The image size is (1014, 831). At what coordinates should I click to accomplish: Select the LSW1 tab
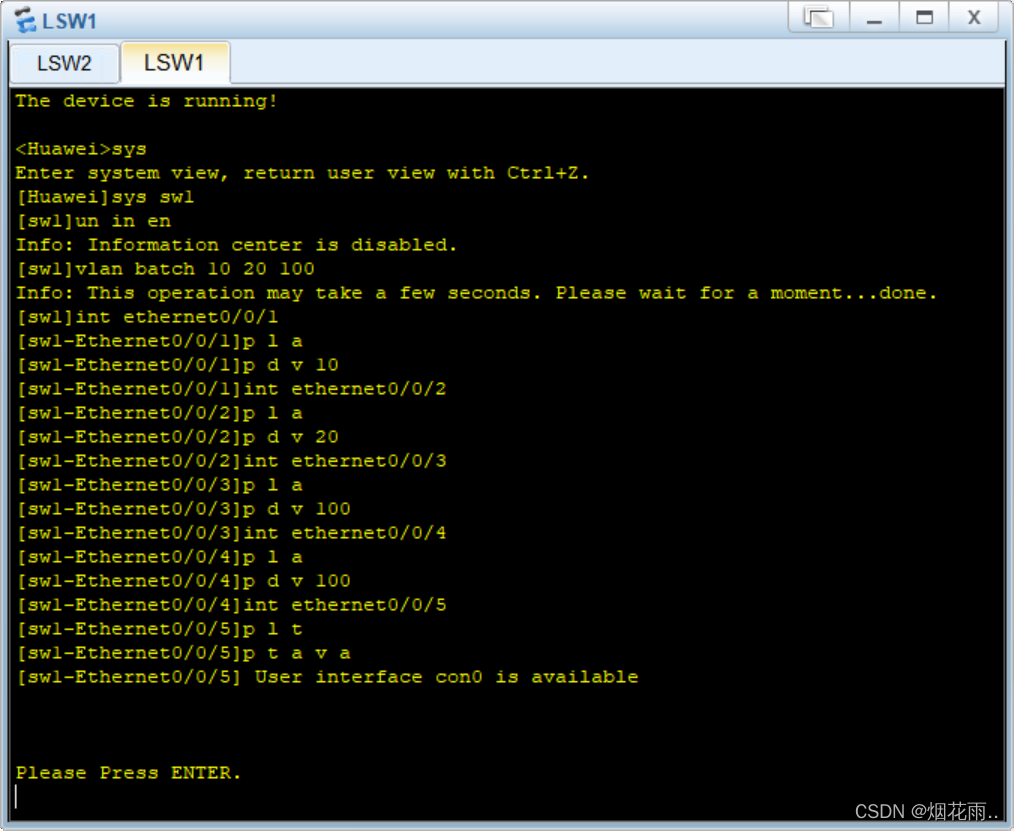[174, 63]
